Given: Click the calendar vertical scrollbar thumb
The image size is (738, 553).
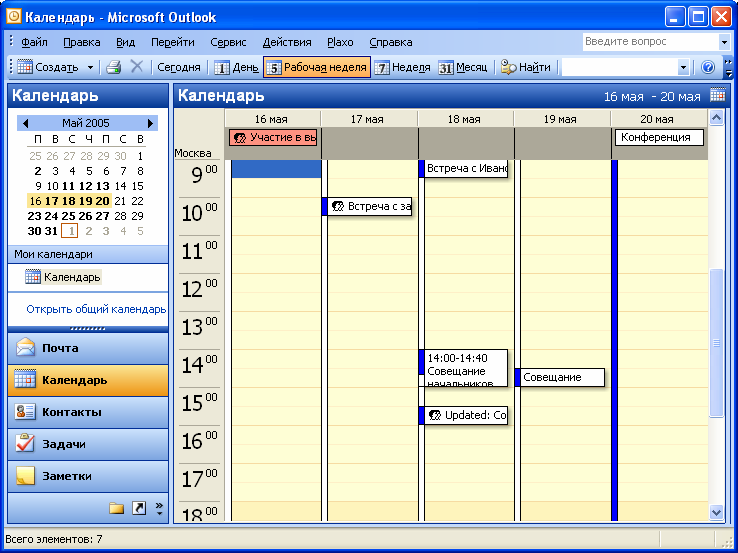Looking at the screenshot, I should (x=716, y=343).
